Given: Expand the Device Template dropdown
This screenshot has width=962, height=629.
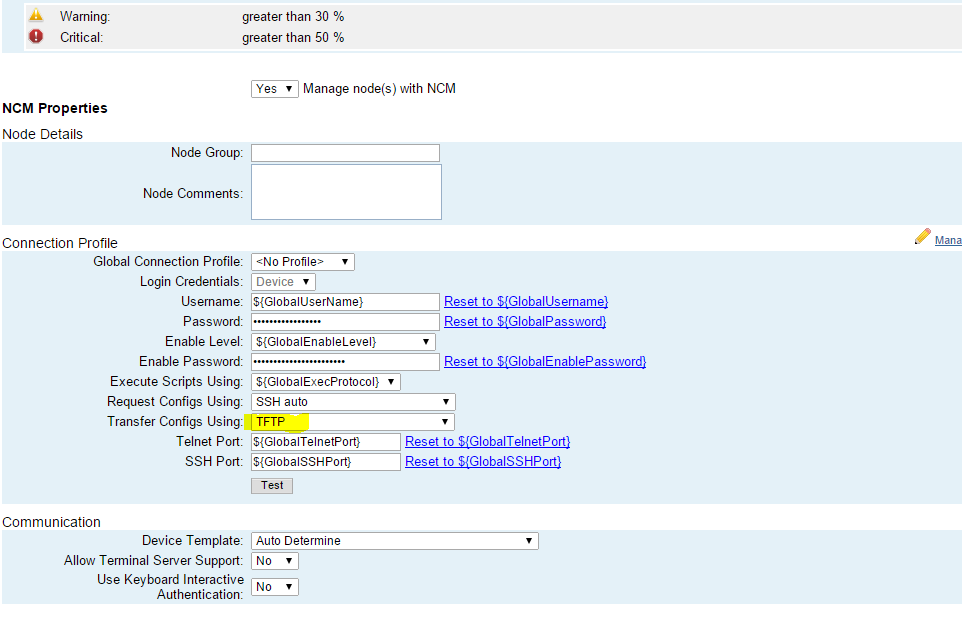Looking at the screenshot, I should pos(394,541).
